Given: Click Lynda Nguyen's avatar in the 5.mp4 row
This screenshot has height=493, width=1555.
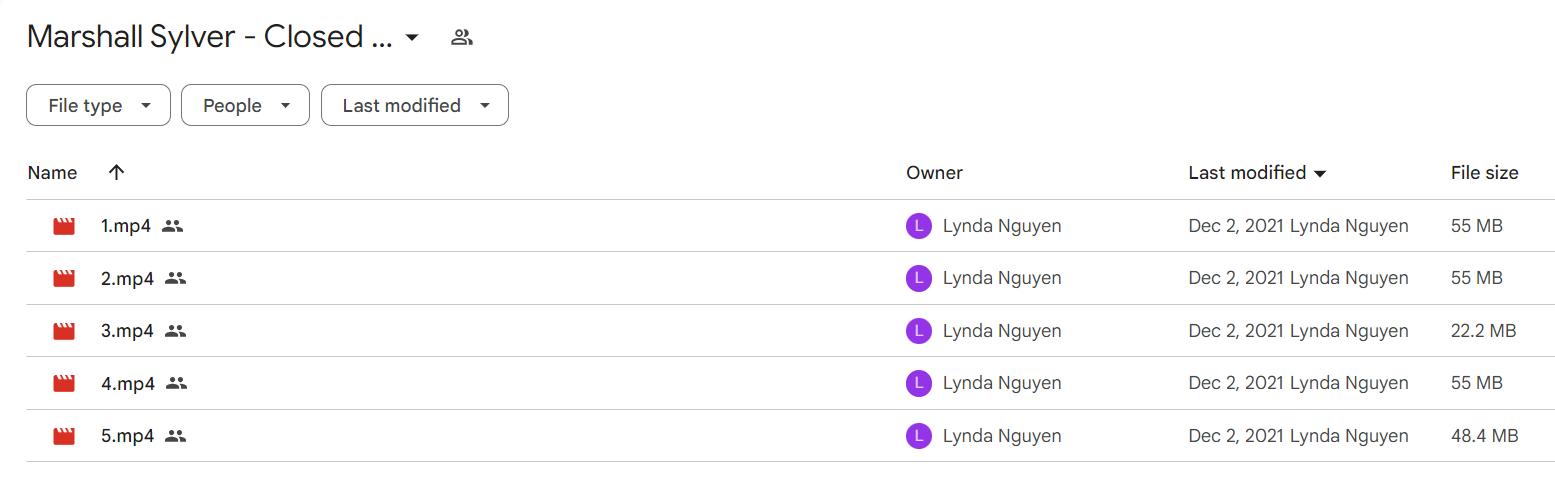Looking at the screenshot, I should pyautogui.click(x=918, y=436).
